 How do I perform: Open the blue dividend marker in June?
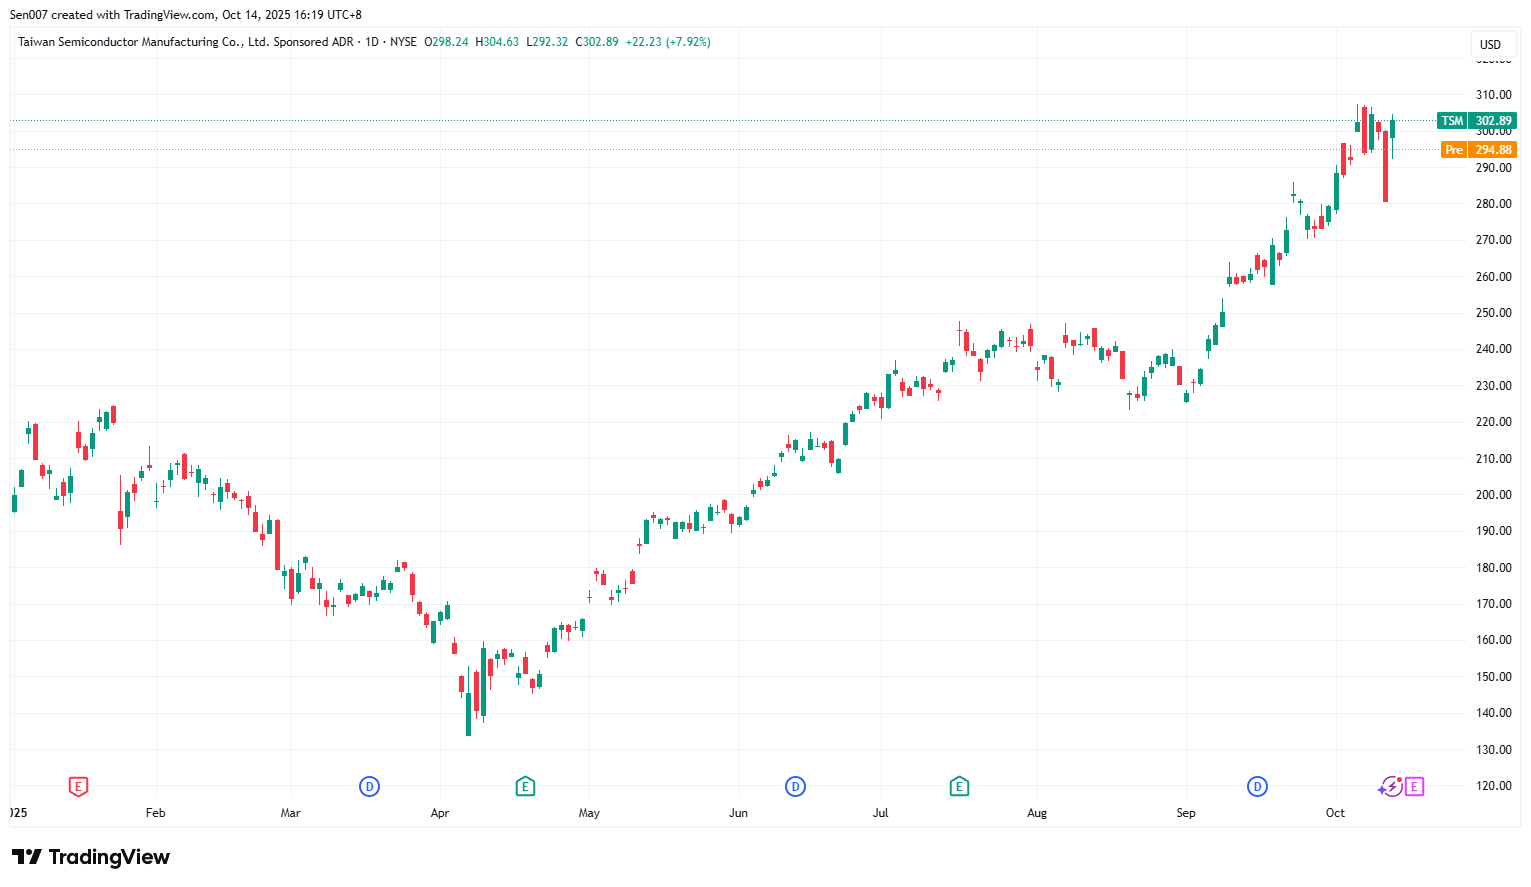tap(795, 787)
